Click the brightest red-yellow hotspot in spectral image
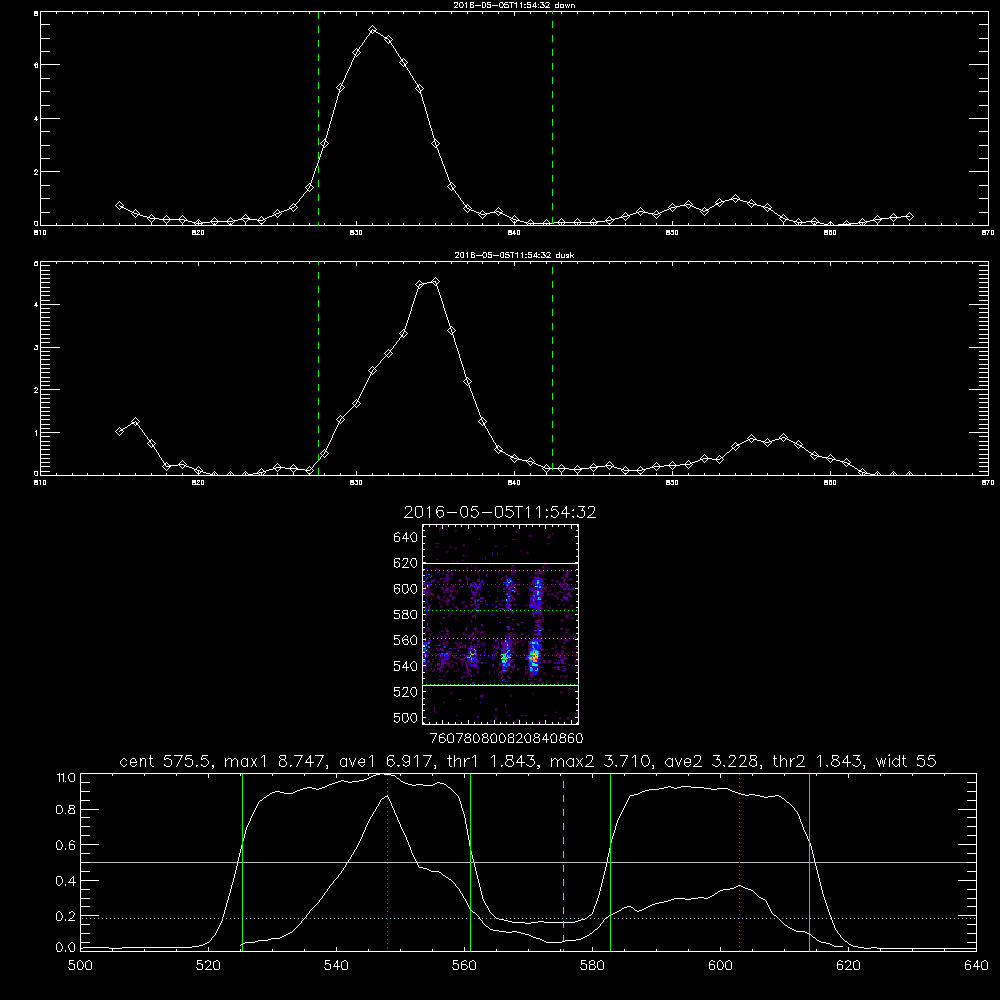The height and width of the screenshot is (1000, 1000). [534, 655]
